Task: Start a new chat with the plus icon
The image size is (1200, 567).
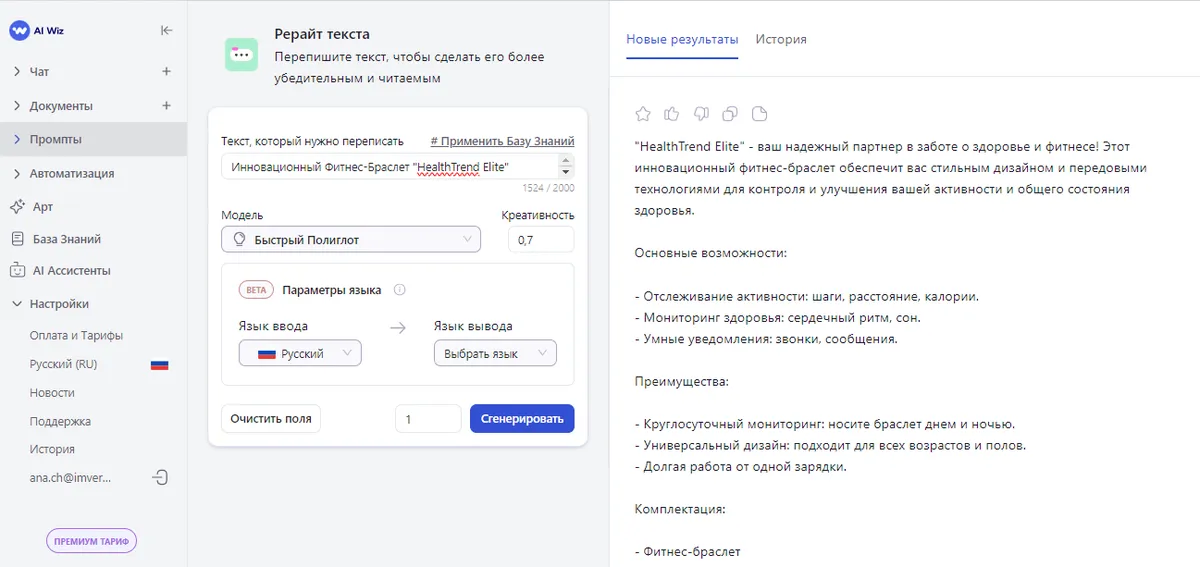Action: coord(166,72)
